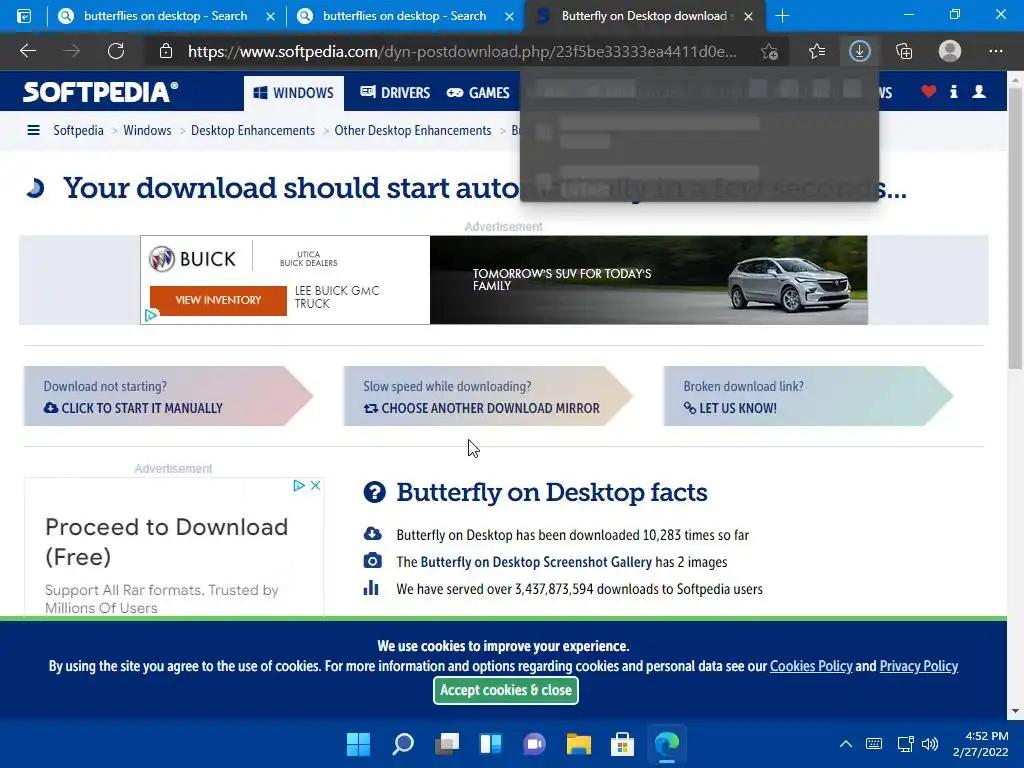This screenshot has width=1024, height=768.
Task: Click the Edge icon on taskbar
Action: (667, 744)
